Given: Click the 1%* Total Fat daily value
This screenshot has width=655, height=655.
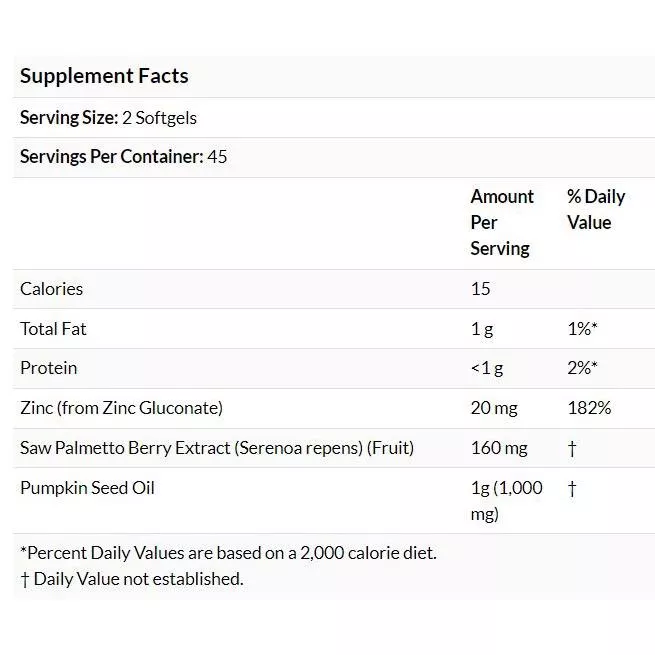Looking at the screenshot, I should [x=582, y=329].
